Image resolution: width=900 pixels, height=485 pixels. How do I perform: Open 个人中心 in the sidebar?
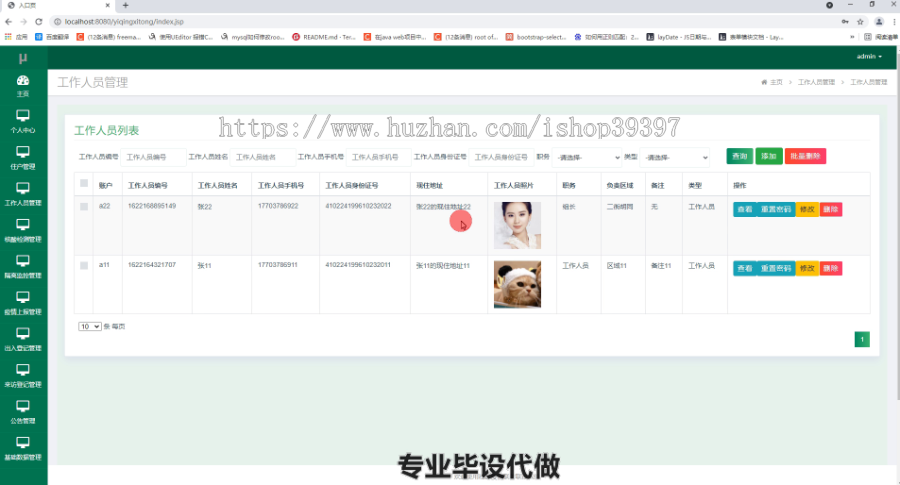(x=23, y=122)
